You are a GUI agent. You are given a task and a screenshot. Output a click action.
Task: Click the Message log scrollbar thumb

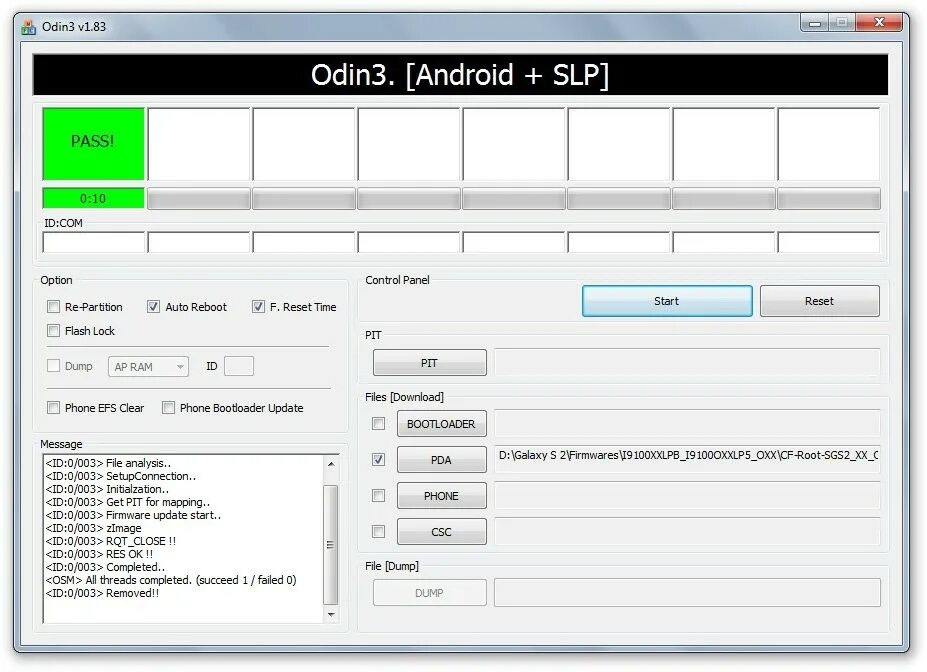coord(331,544)
